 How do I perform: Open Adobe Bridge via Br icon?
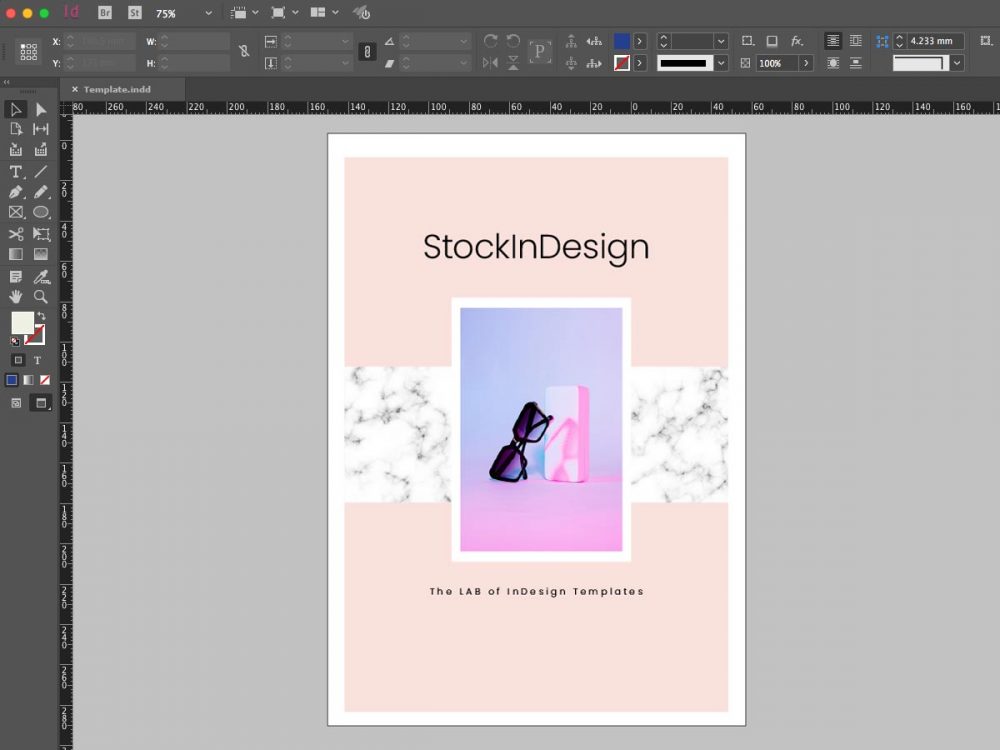[x=105, y=13]
